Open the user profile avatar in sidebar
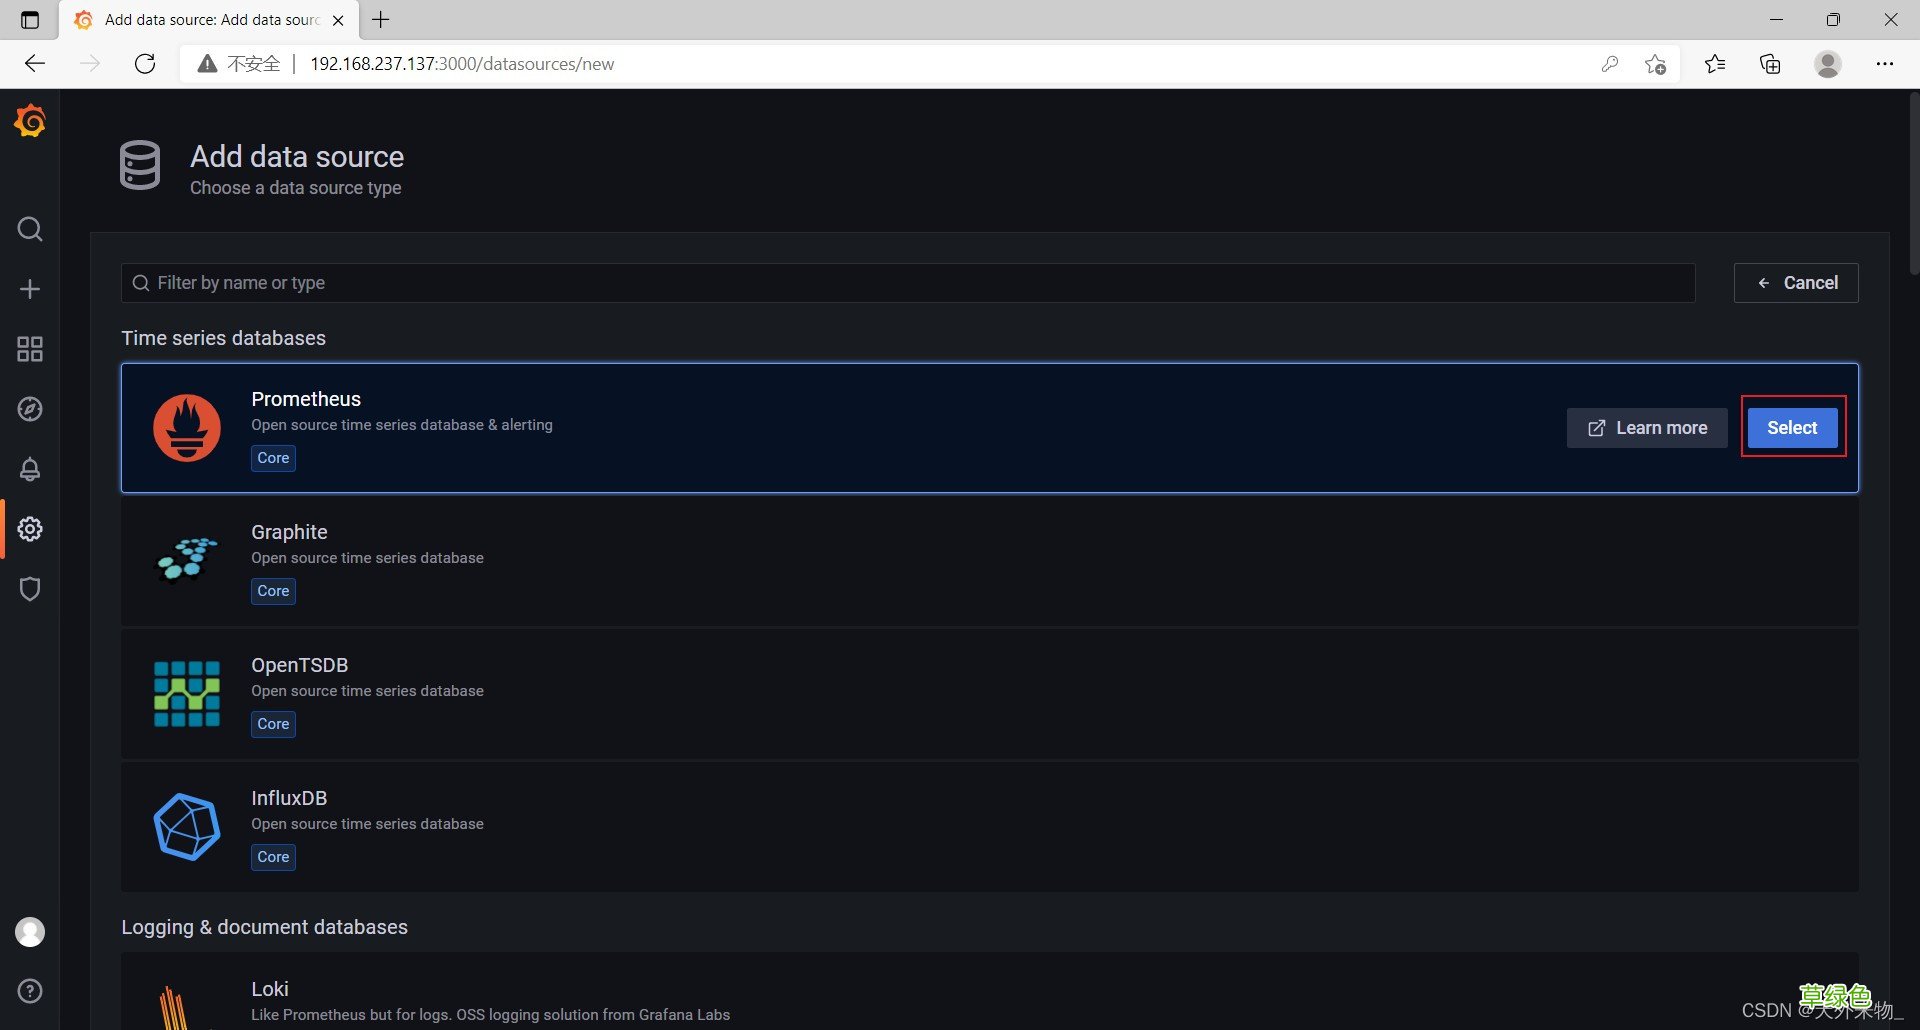This screenshot has width=1920, height=1030. click(30, 932)
